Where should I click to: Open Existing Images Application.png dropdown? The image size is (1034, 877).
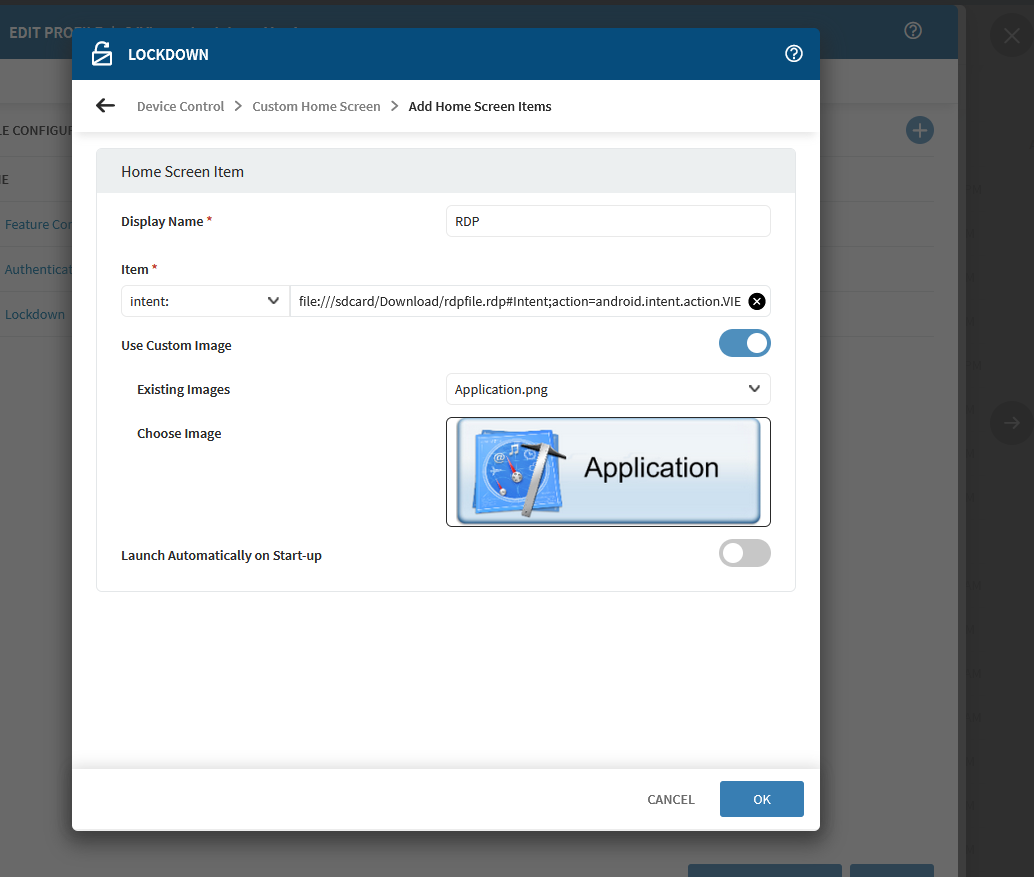[607, 389]
